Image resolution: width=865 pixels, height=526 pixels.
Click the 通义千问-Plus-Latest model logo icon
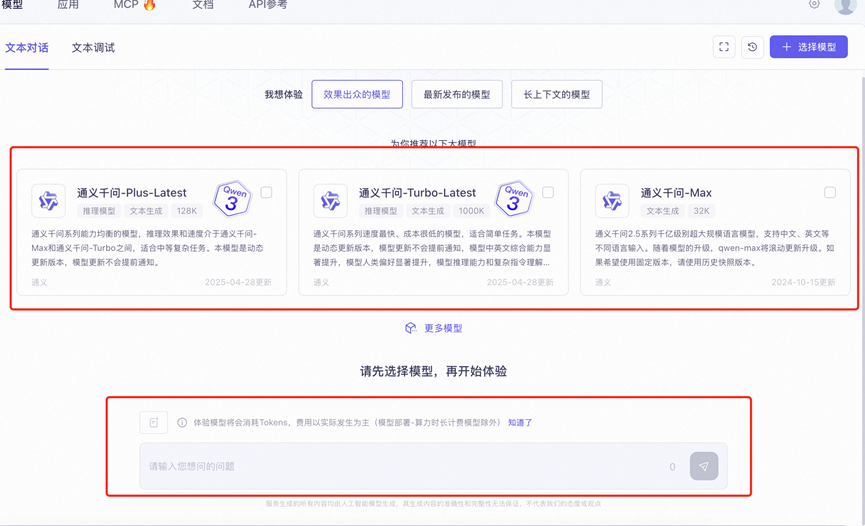[49, 200]
